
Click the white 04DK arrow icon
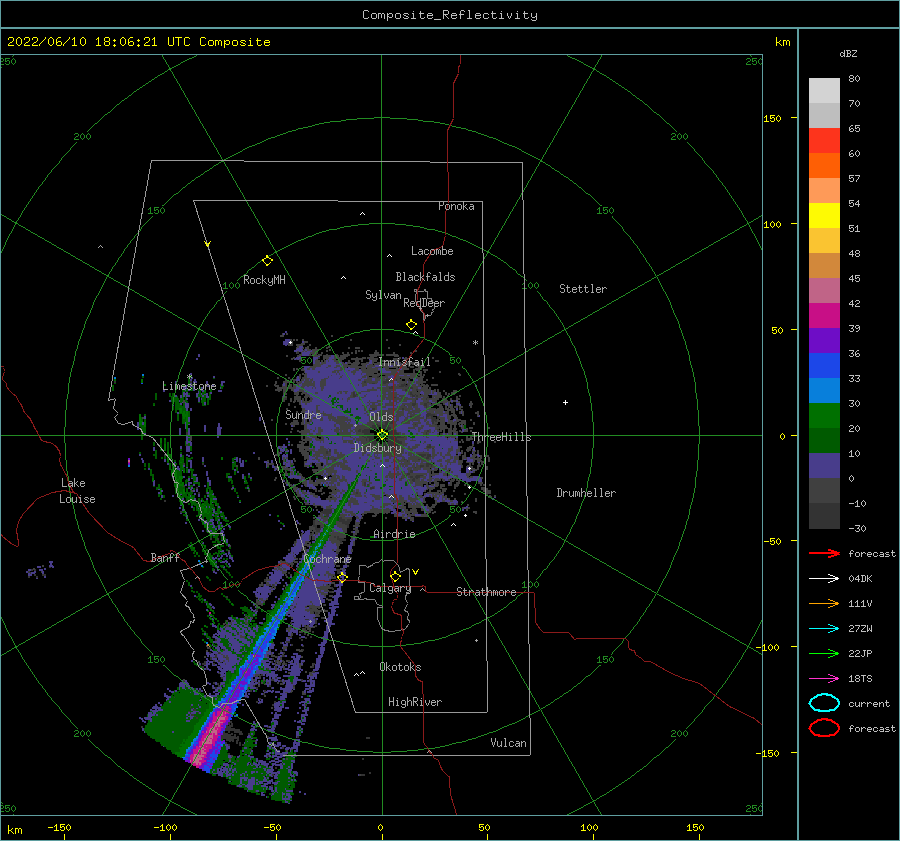click(824, 579)
